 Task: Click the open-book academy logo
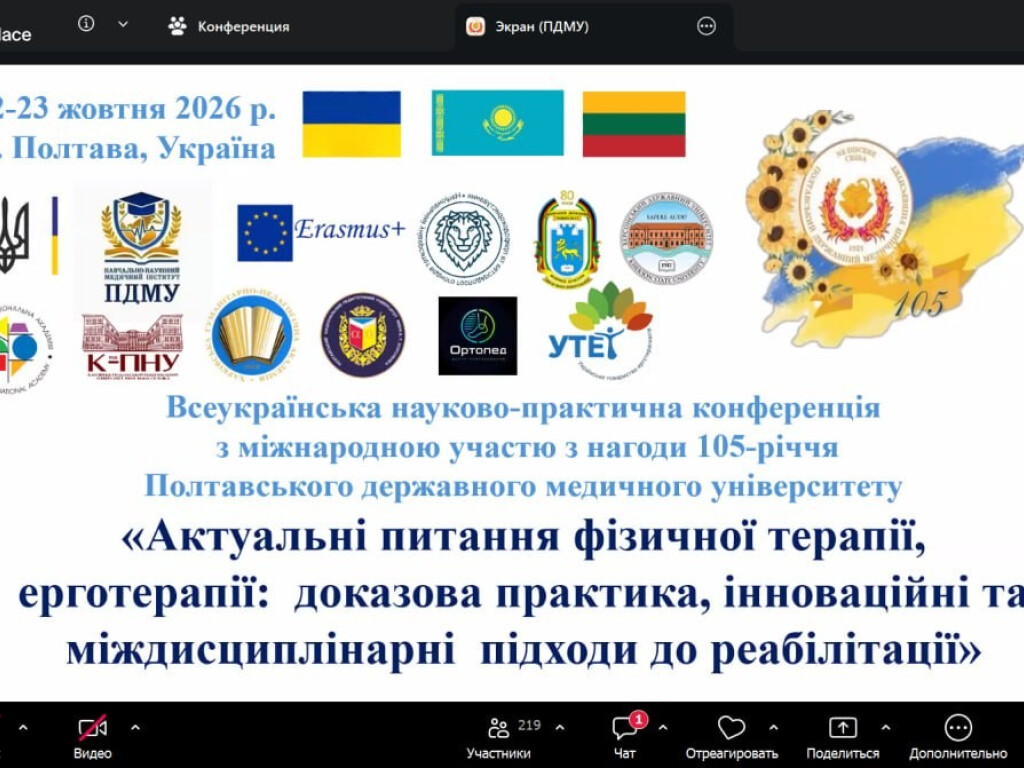click(x=254, y=337)
